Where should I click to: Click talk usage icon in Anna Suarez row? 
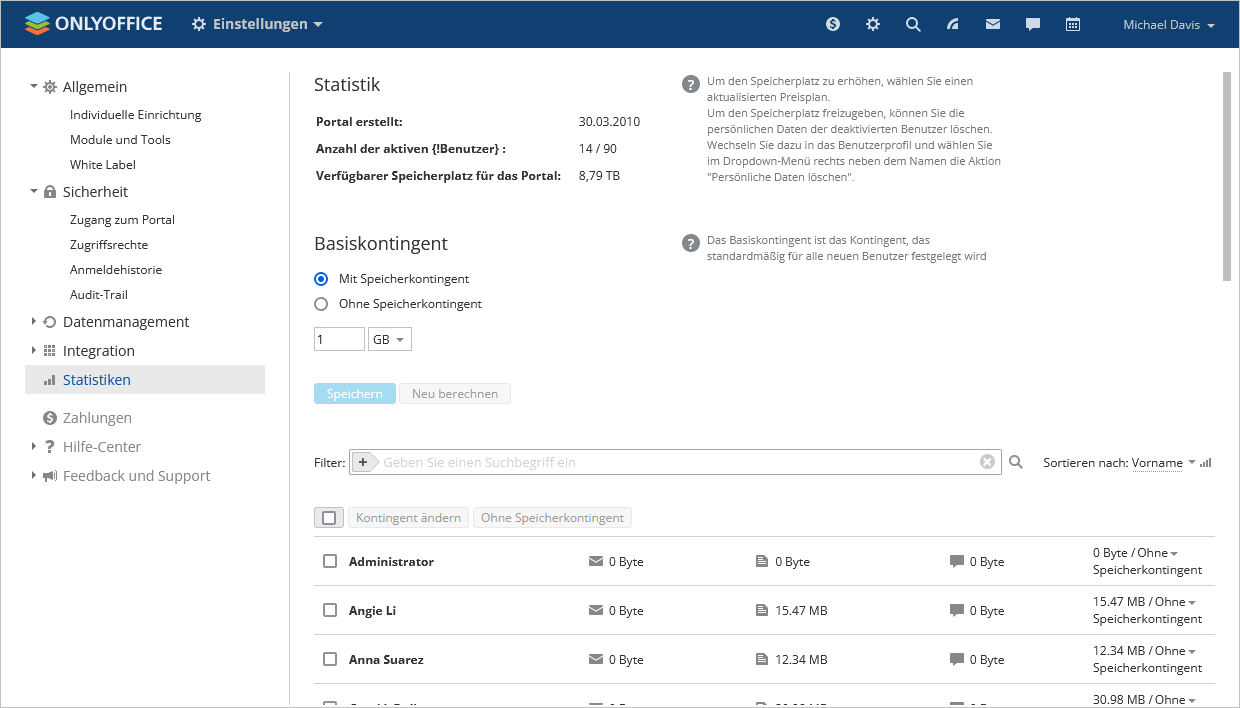coord(957,660)
